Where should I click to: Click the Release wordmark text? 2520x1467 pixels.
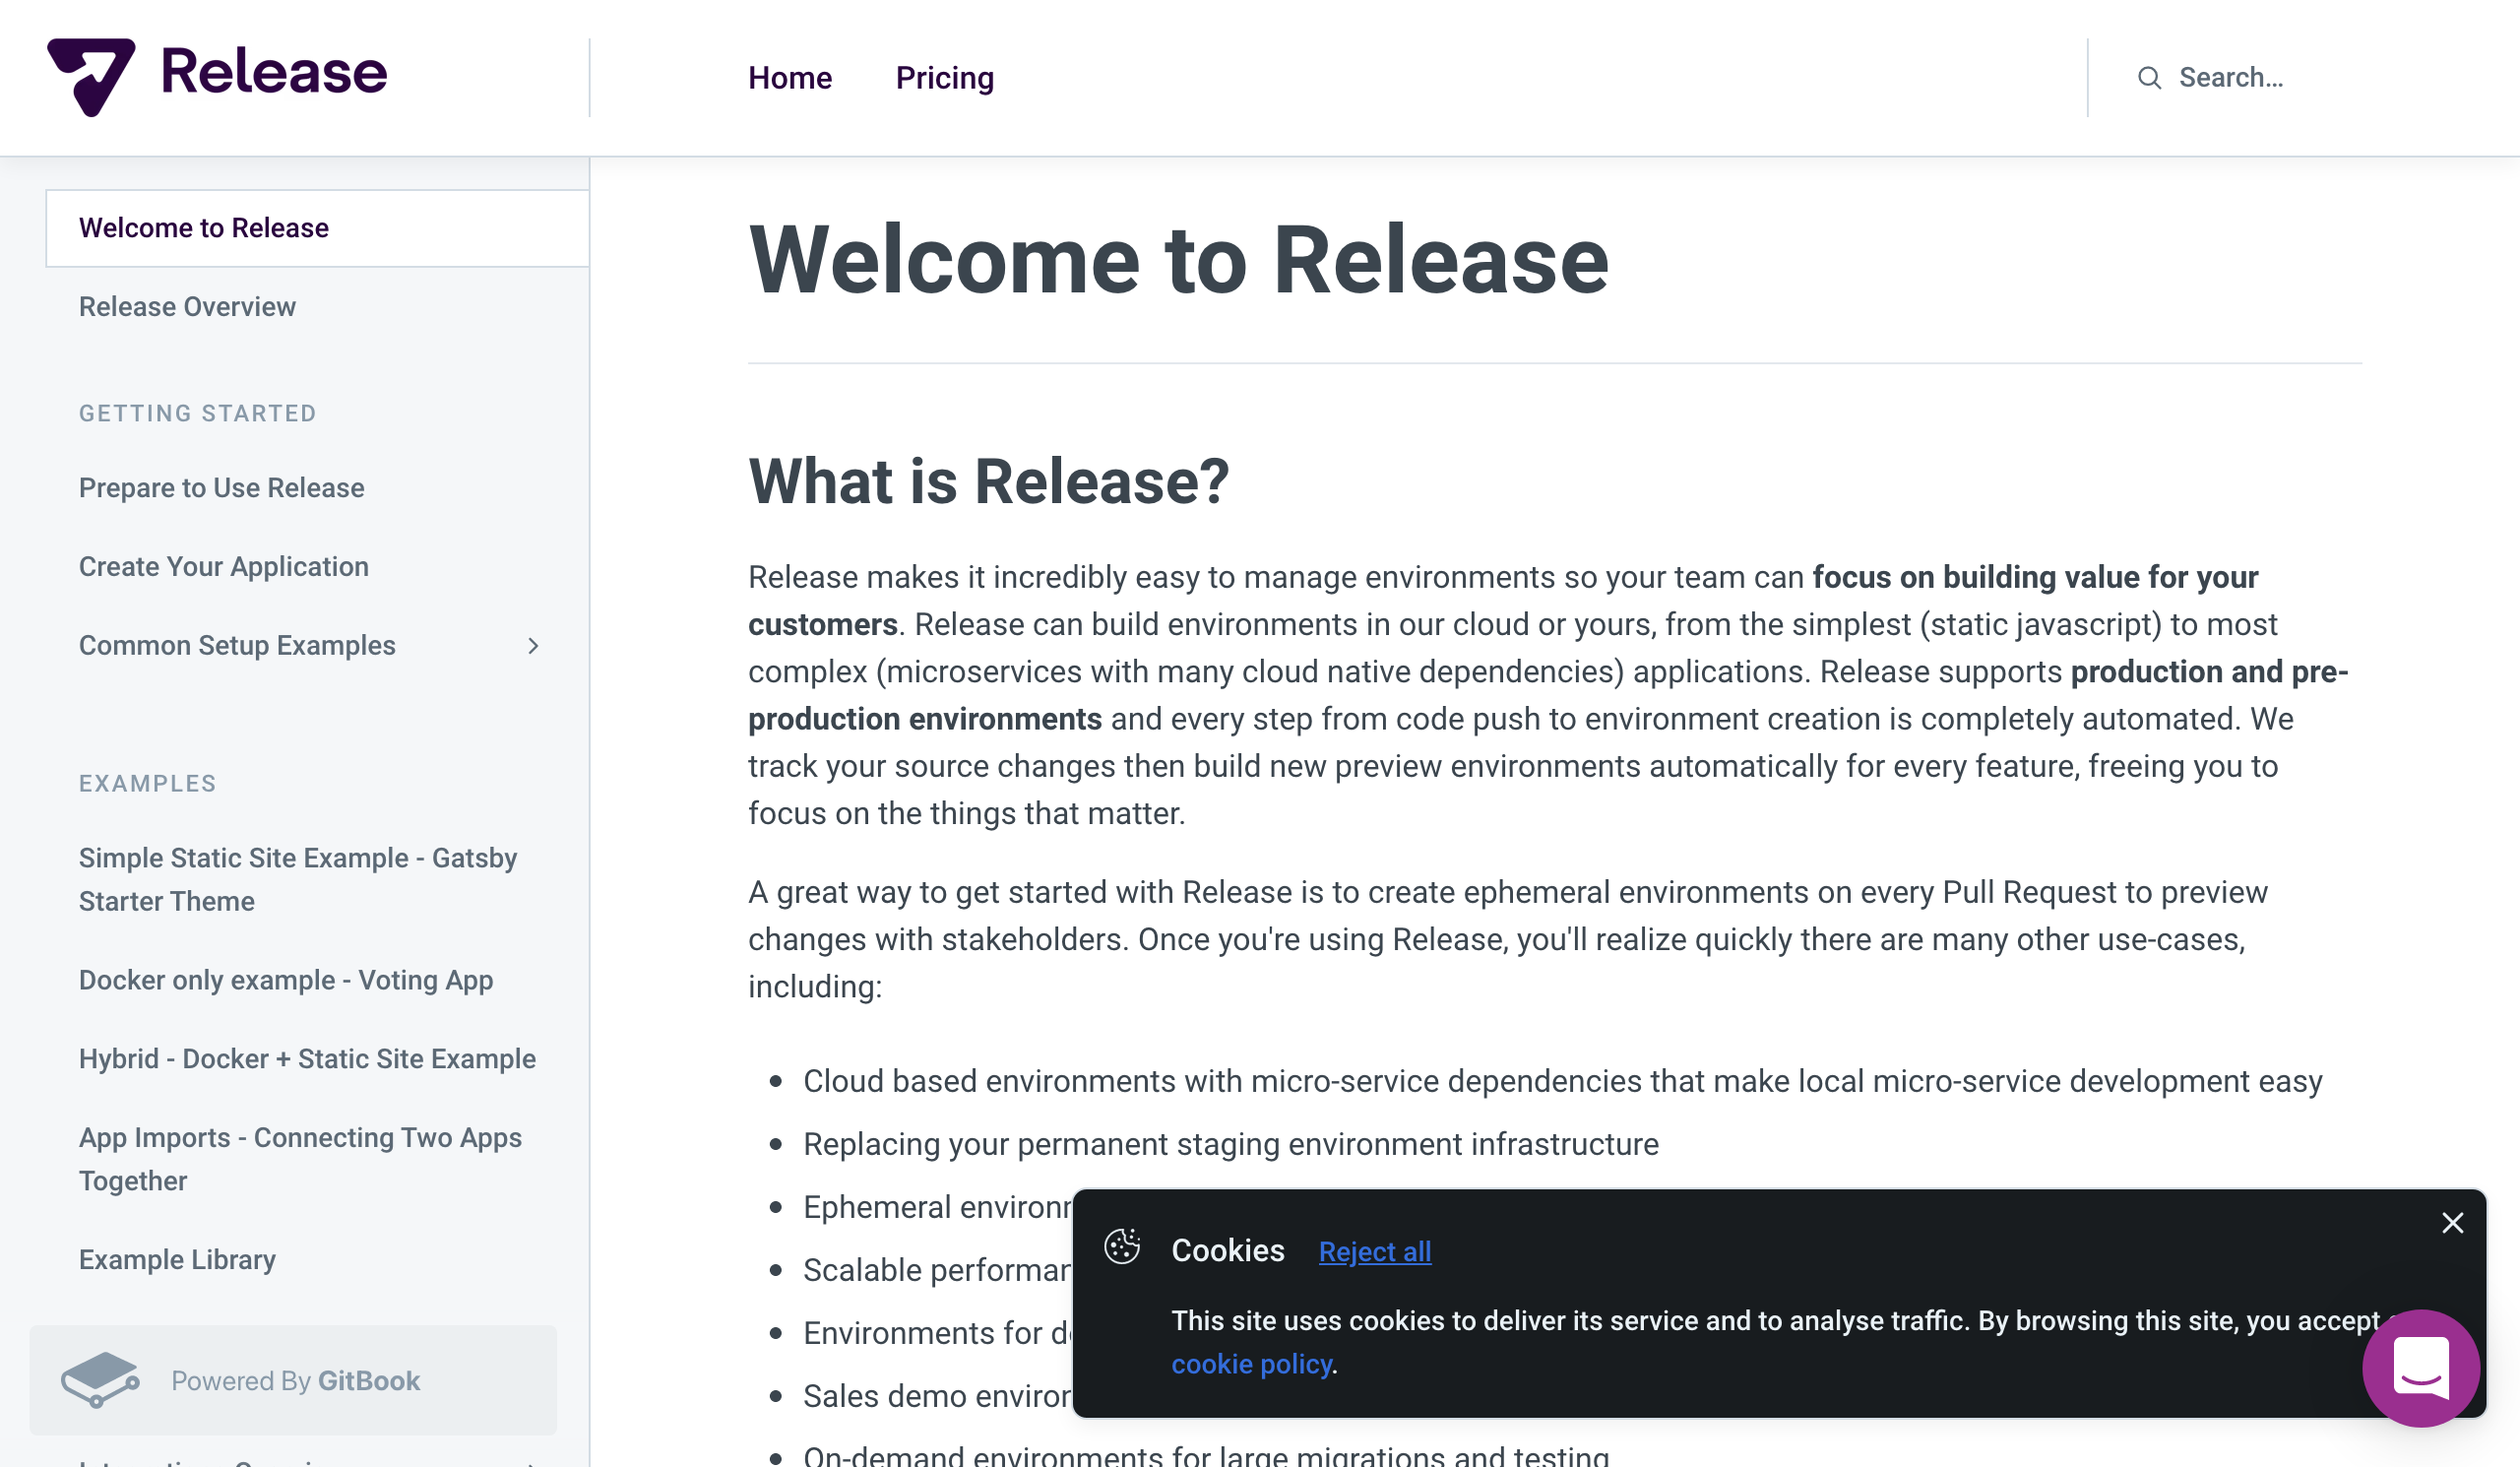click(273, 73)
